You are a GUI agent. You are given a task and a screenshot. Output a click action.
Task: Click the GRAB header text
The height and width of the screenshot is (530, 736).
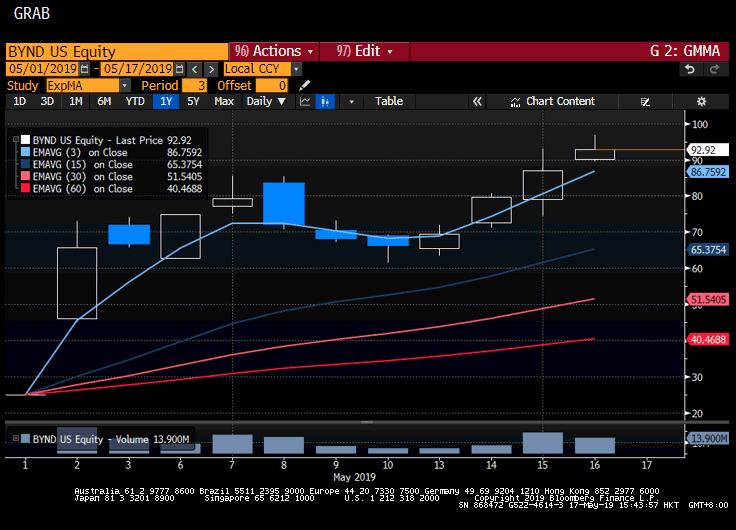pos(31,13)
